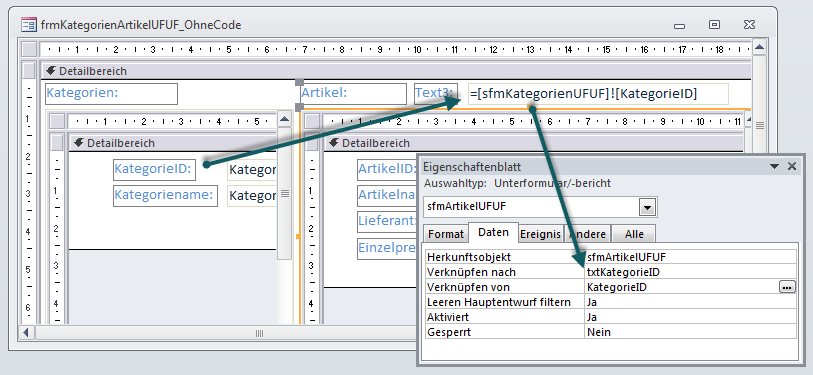
Task: Click the Kategorien subform vertical scrollbar thumb
Action: coord(285,193)
